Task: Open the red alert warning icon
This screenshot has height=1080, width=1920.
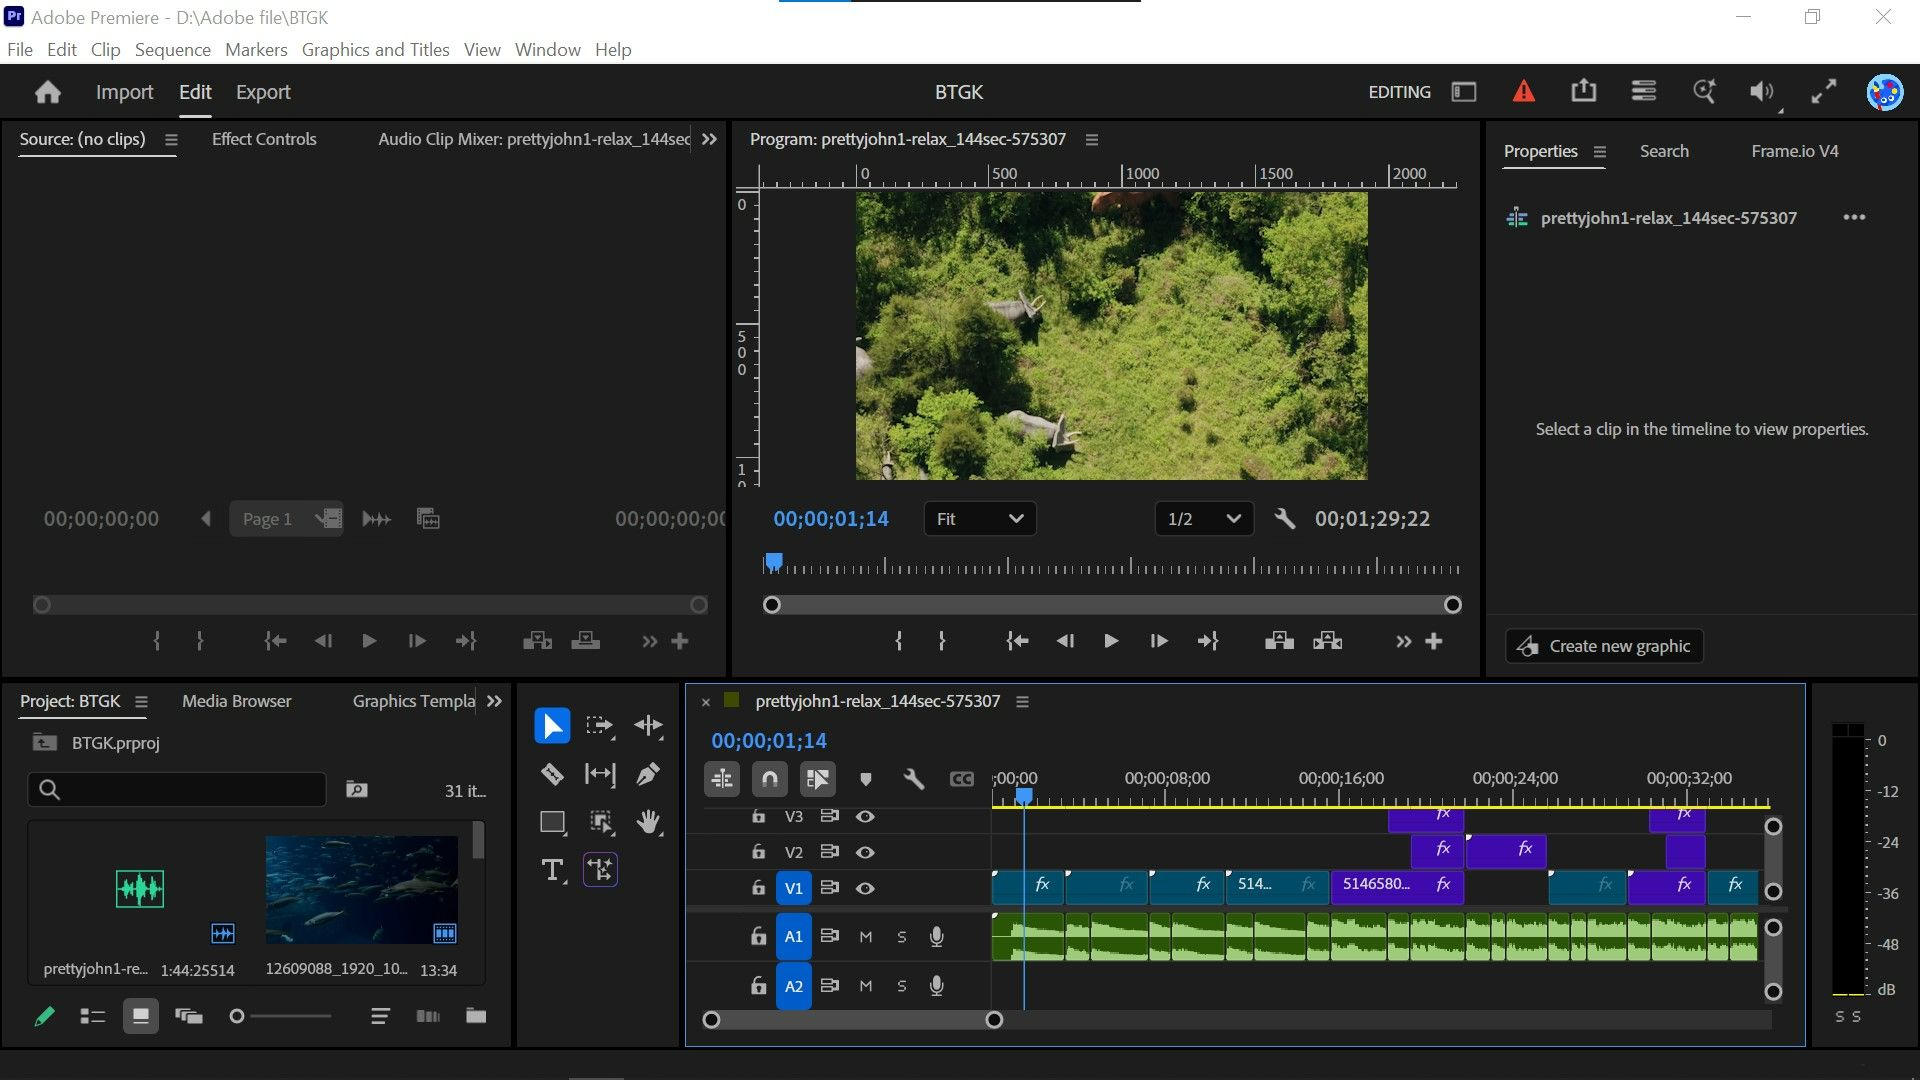Action: click(1523, 92)
